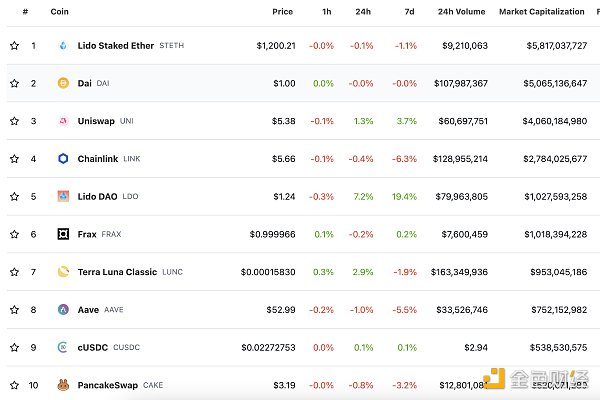Click the Lido DAO logo icon
Screen dimensions: 600x400
click(63, 196)
